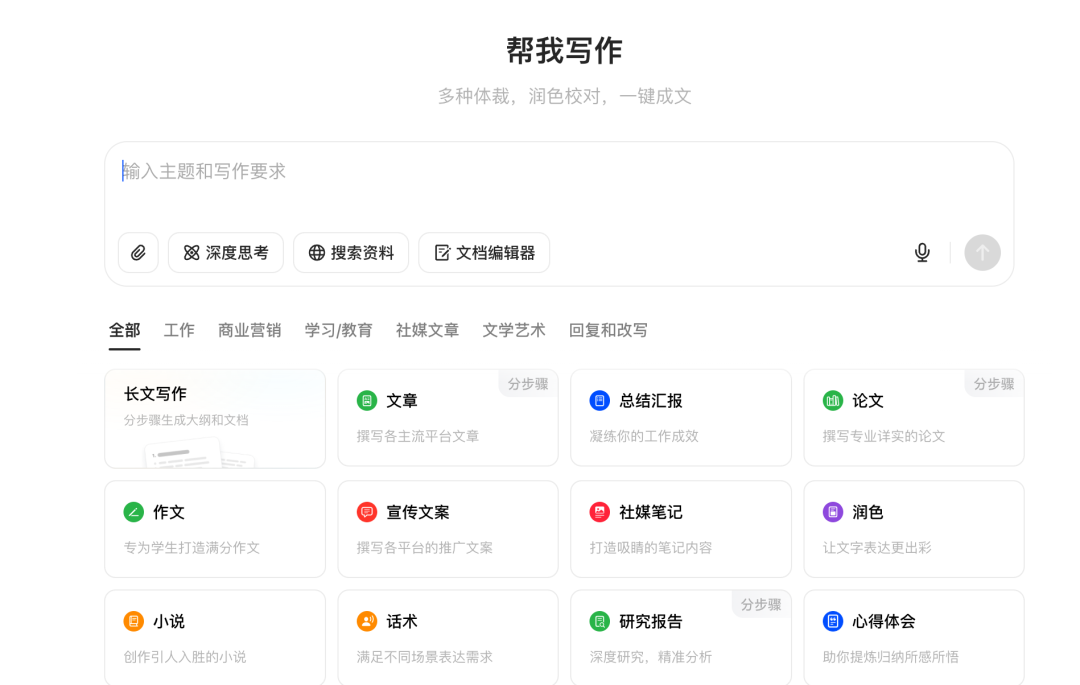
Task: Click the red 宣传文案 chat icon
Action: pos(367,512)
